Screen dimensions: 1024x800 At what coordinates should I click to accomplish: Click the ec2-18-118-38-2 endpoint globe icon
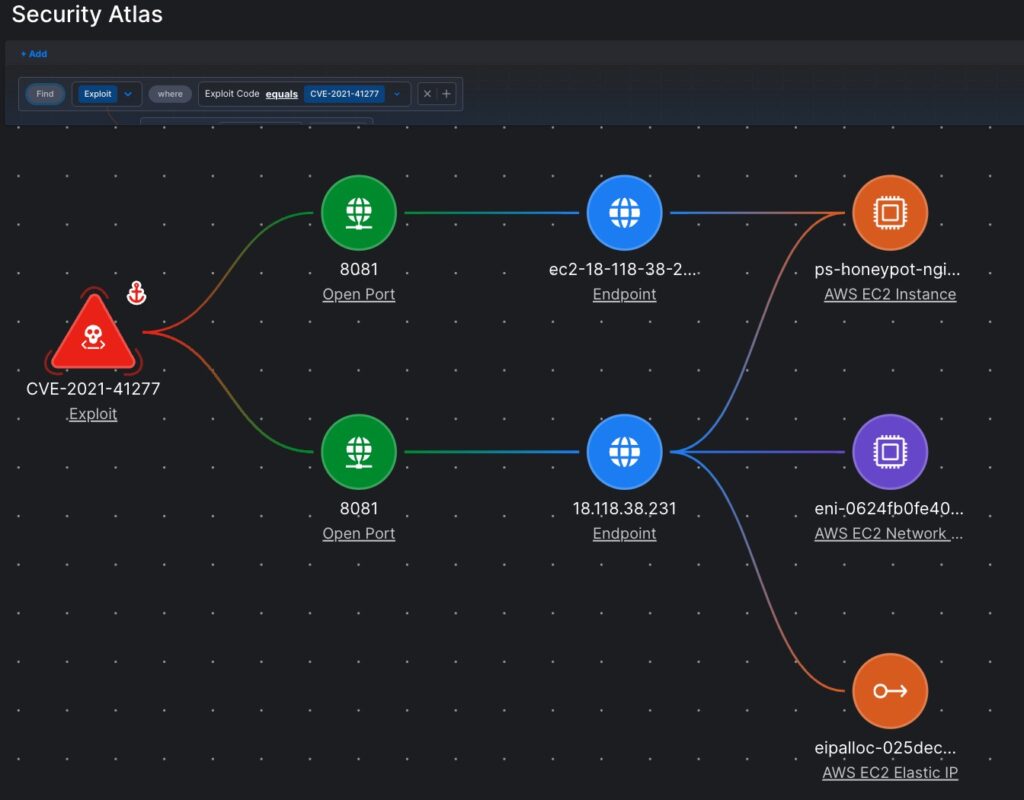click(x=625, y=213)
